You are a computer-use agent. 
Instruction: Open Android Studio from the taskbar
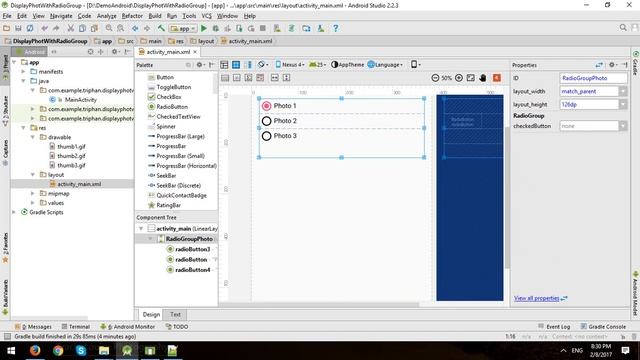[x=127, y=350]
